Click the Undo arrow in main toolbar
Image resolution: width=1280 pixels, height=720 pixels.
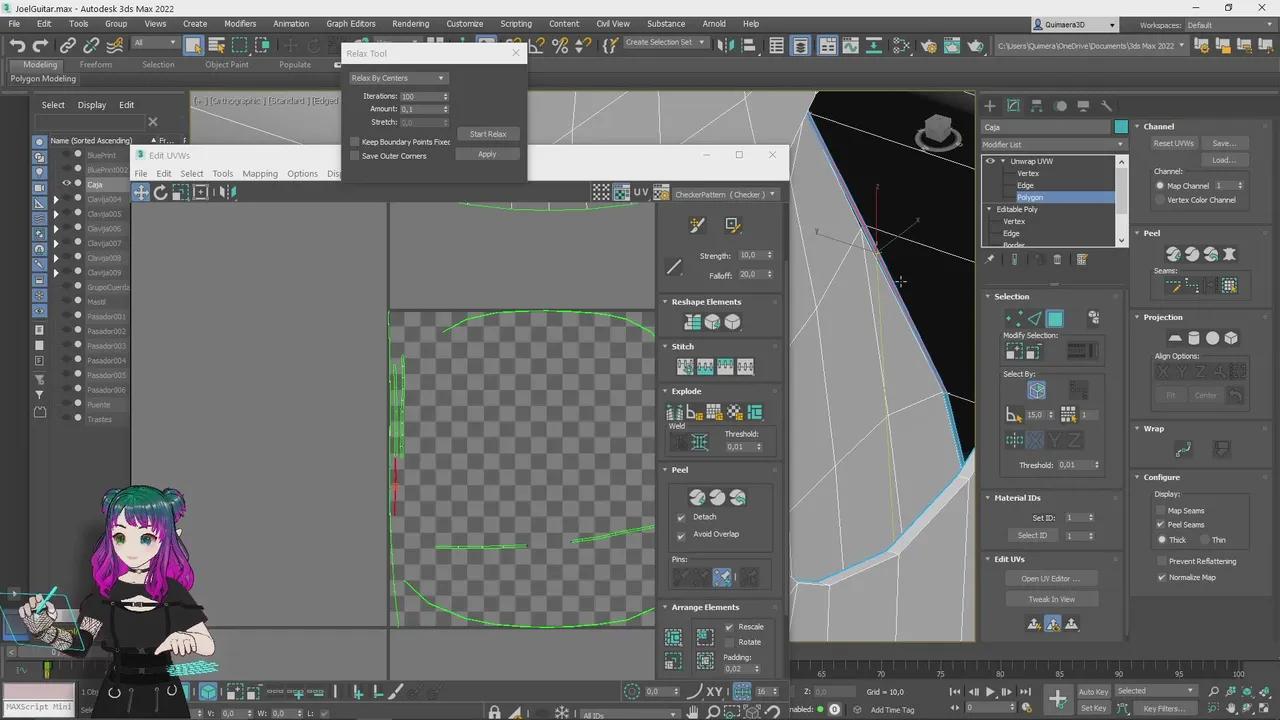(x=17, y=45)
